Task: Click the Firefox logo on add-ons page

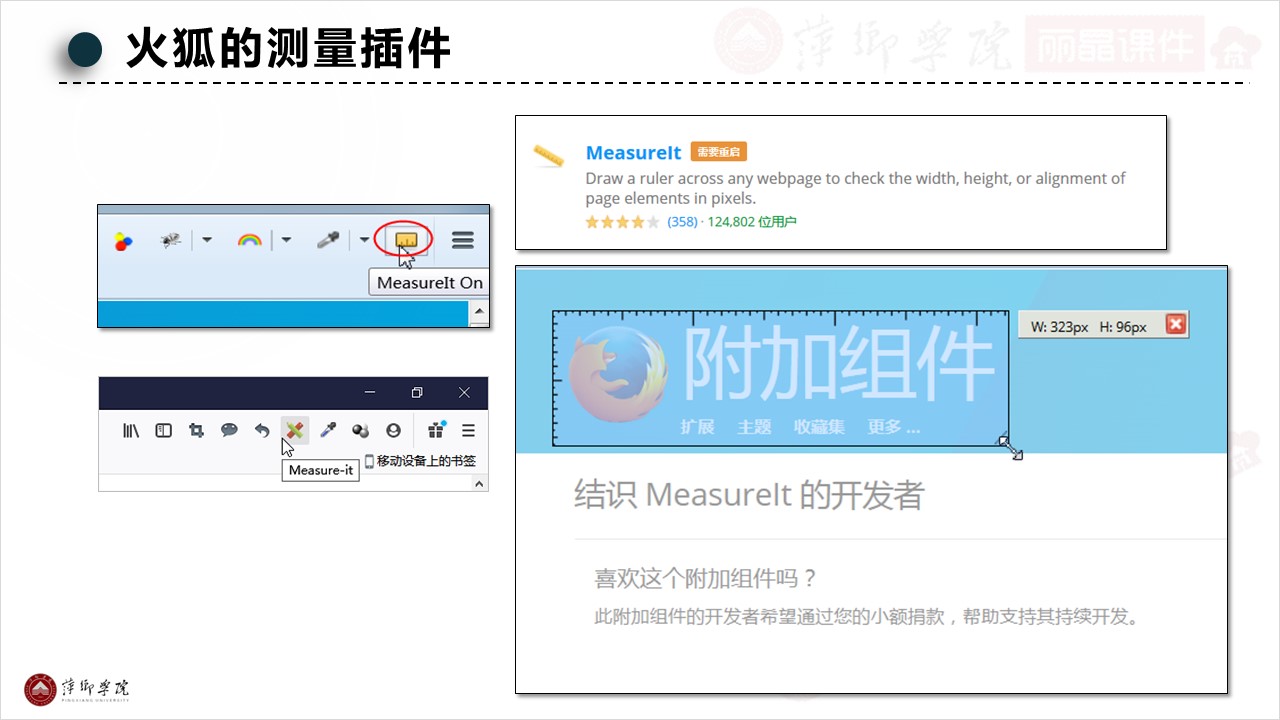Action: point(618,376)
